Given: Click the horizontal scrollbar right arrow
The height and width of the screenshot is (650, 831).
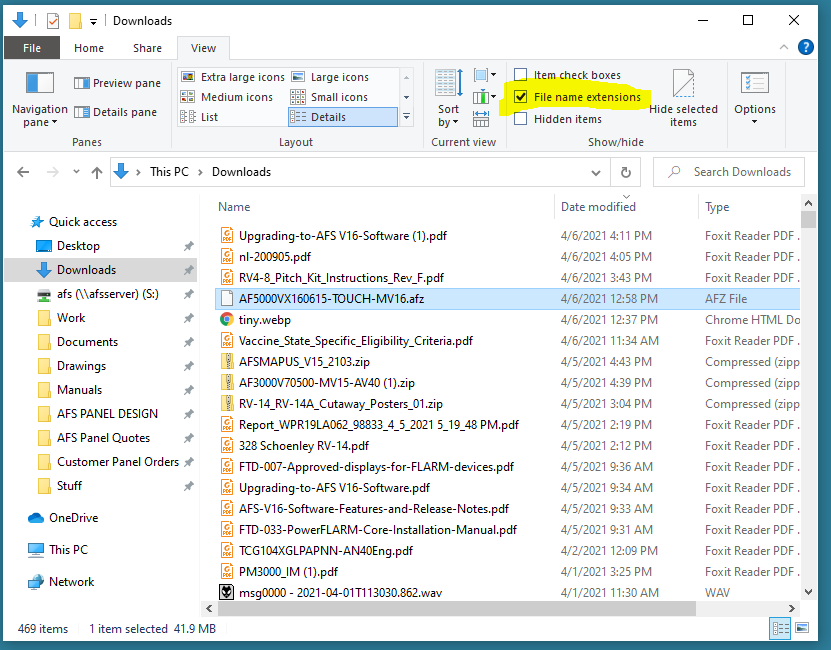Looking at the screenshot, I should 792,609.
